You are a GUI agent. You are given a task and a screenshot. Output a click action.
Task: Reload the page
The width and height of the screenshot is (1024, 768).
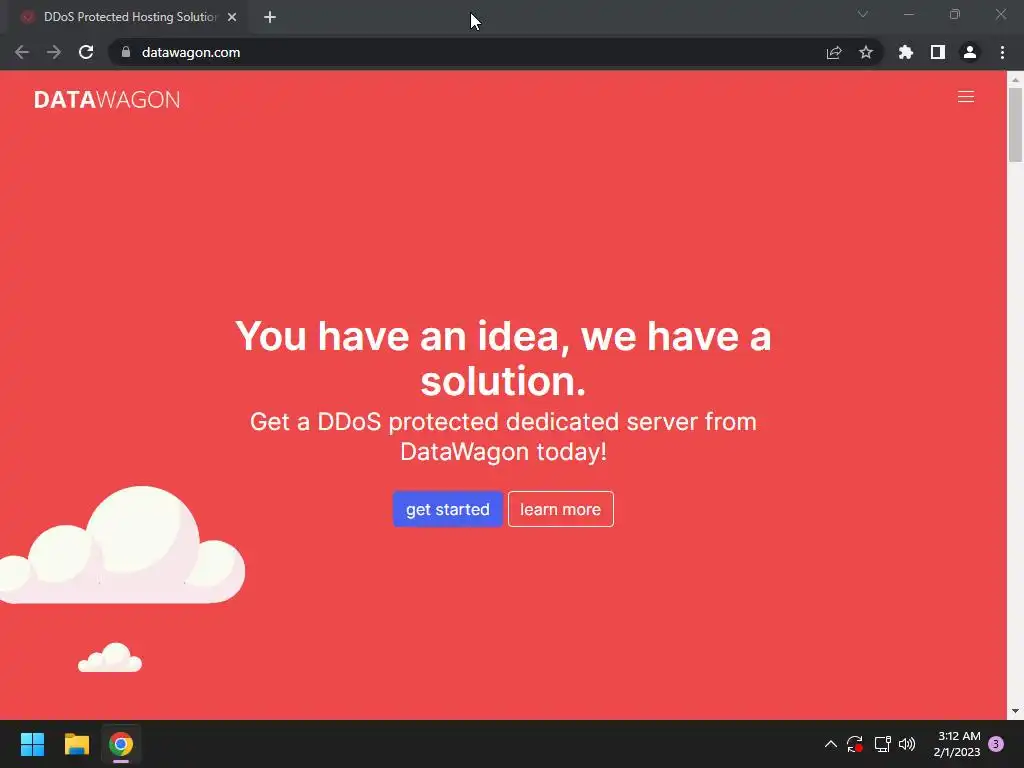pyautogui.click(x=86, y=52)
